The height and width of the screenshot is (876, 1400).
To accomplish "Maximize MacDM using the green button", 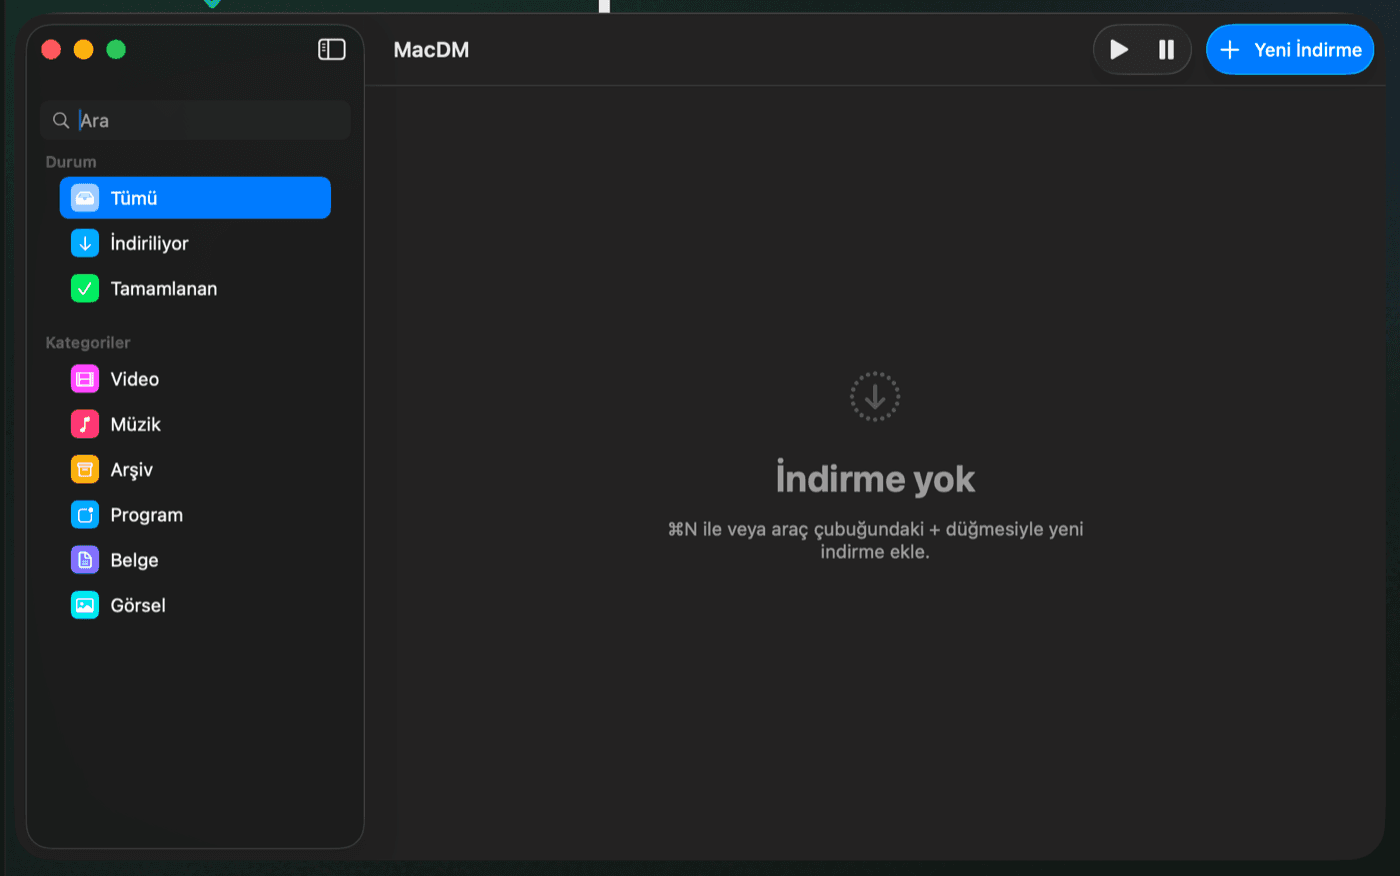I will (116, 49).
